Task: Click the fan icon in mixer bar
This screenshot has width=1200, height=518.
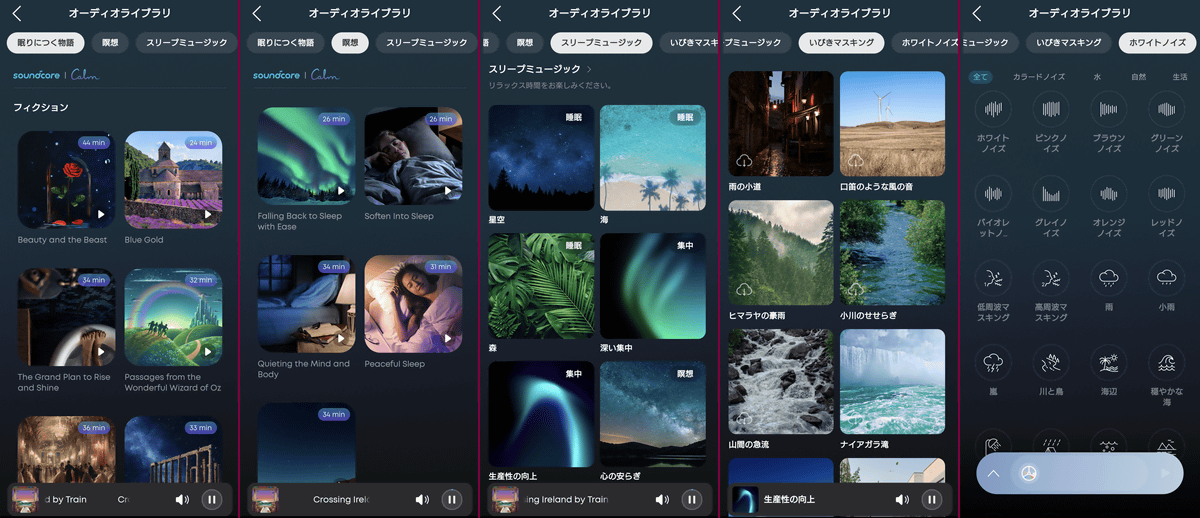Action: tap(1030, 474)
